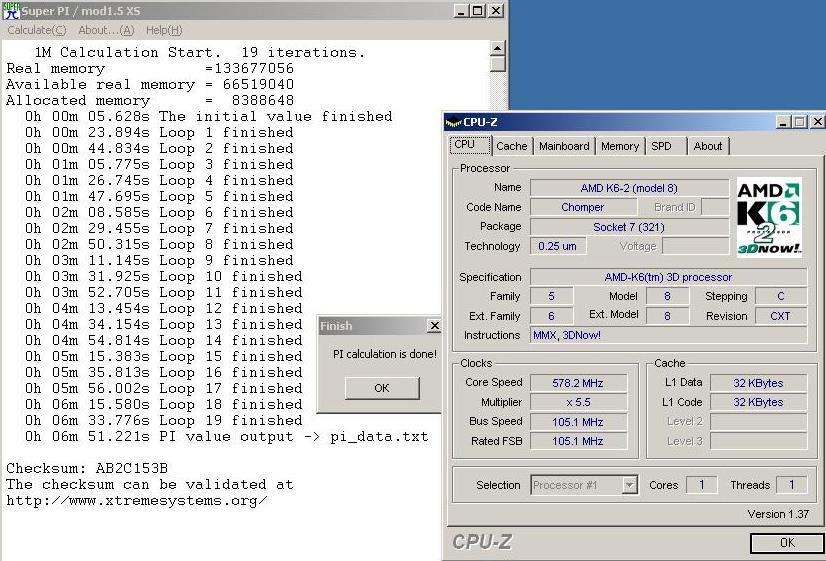Image resolution: width=826 pixels, height=561 pixels.
Task: Click the Technology value '0.25 um'
Action: (558, 246)
